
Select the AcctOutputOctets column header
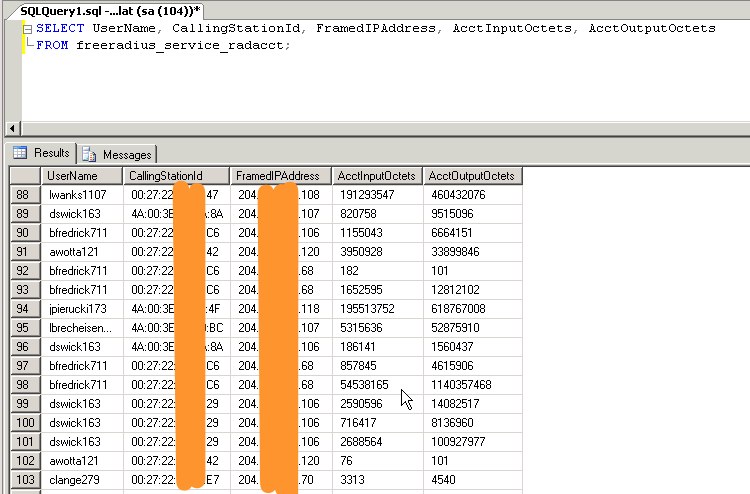(x=473, y=176)
